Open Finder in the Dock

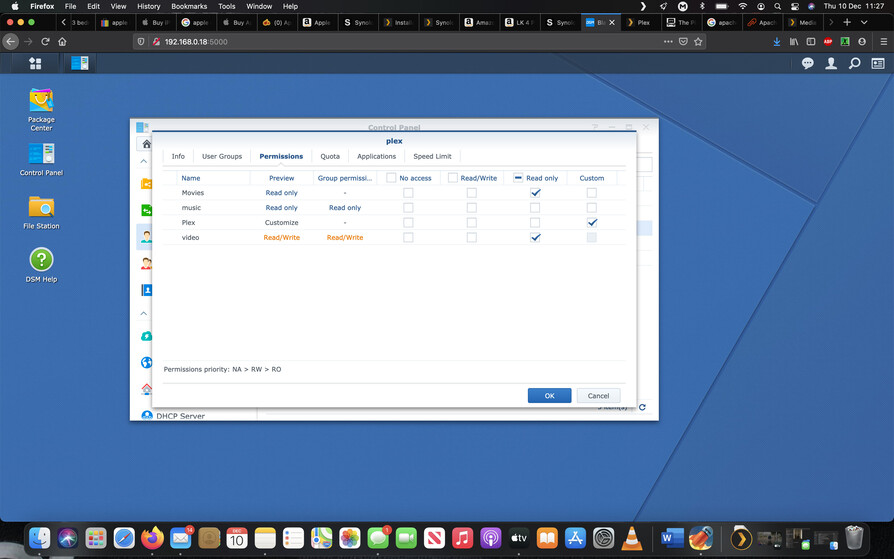point(40,538)
